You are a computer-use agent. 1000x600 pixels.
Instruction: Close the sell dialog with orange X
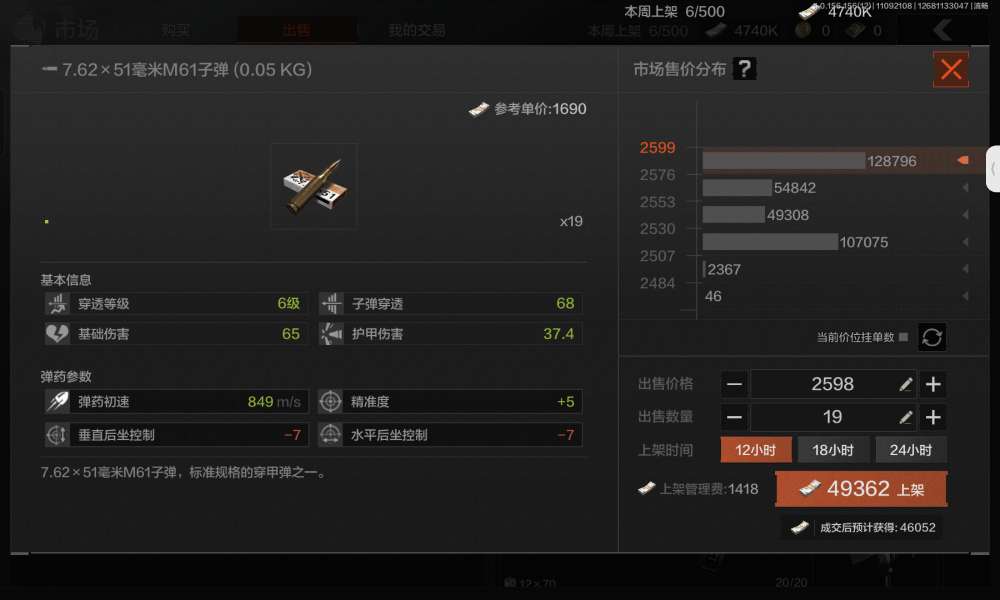951,69
